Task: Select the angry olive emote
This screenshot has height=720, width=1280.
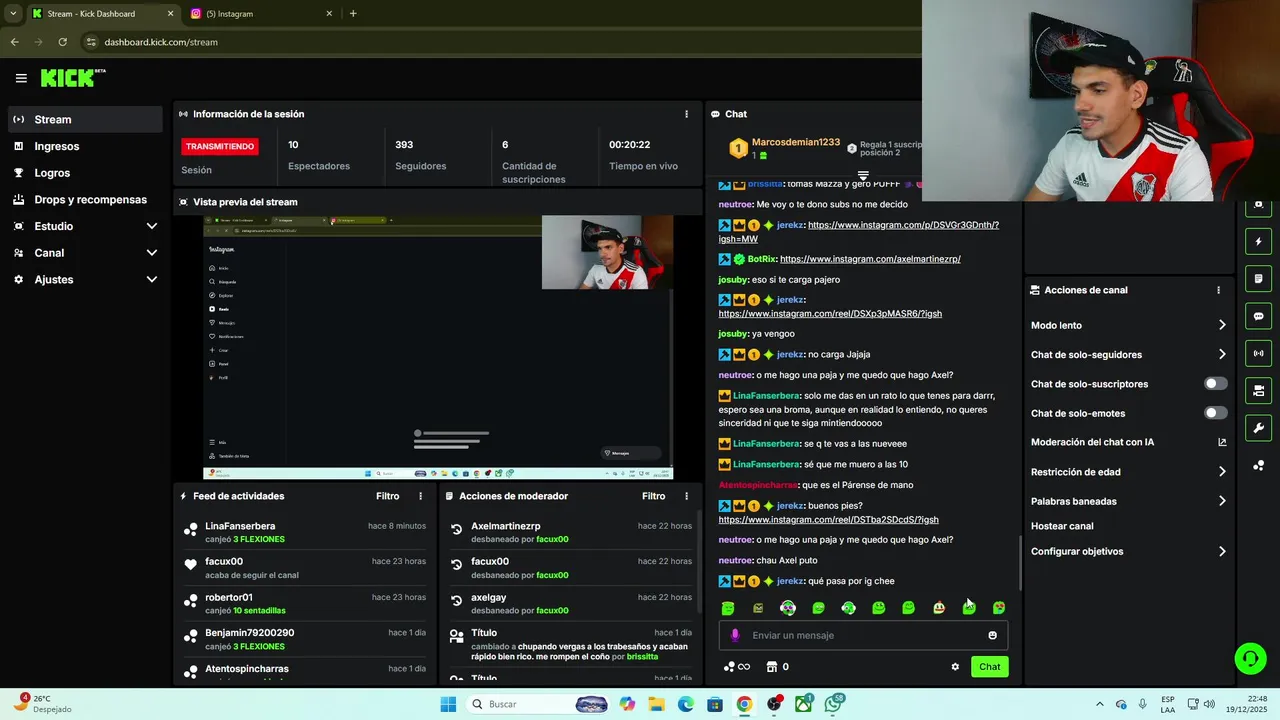Action: click(758, 608)
